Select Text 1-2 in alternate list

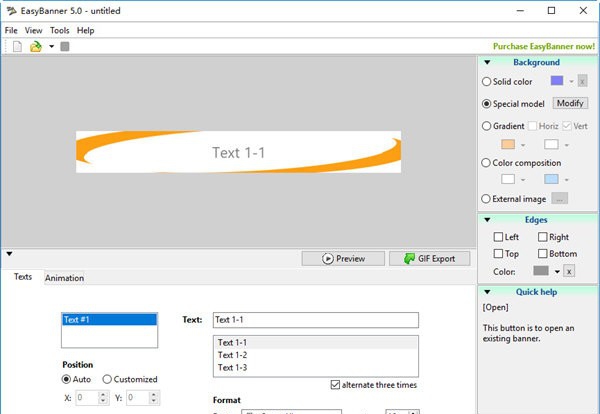click(x=316, y=355)
